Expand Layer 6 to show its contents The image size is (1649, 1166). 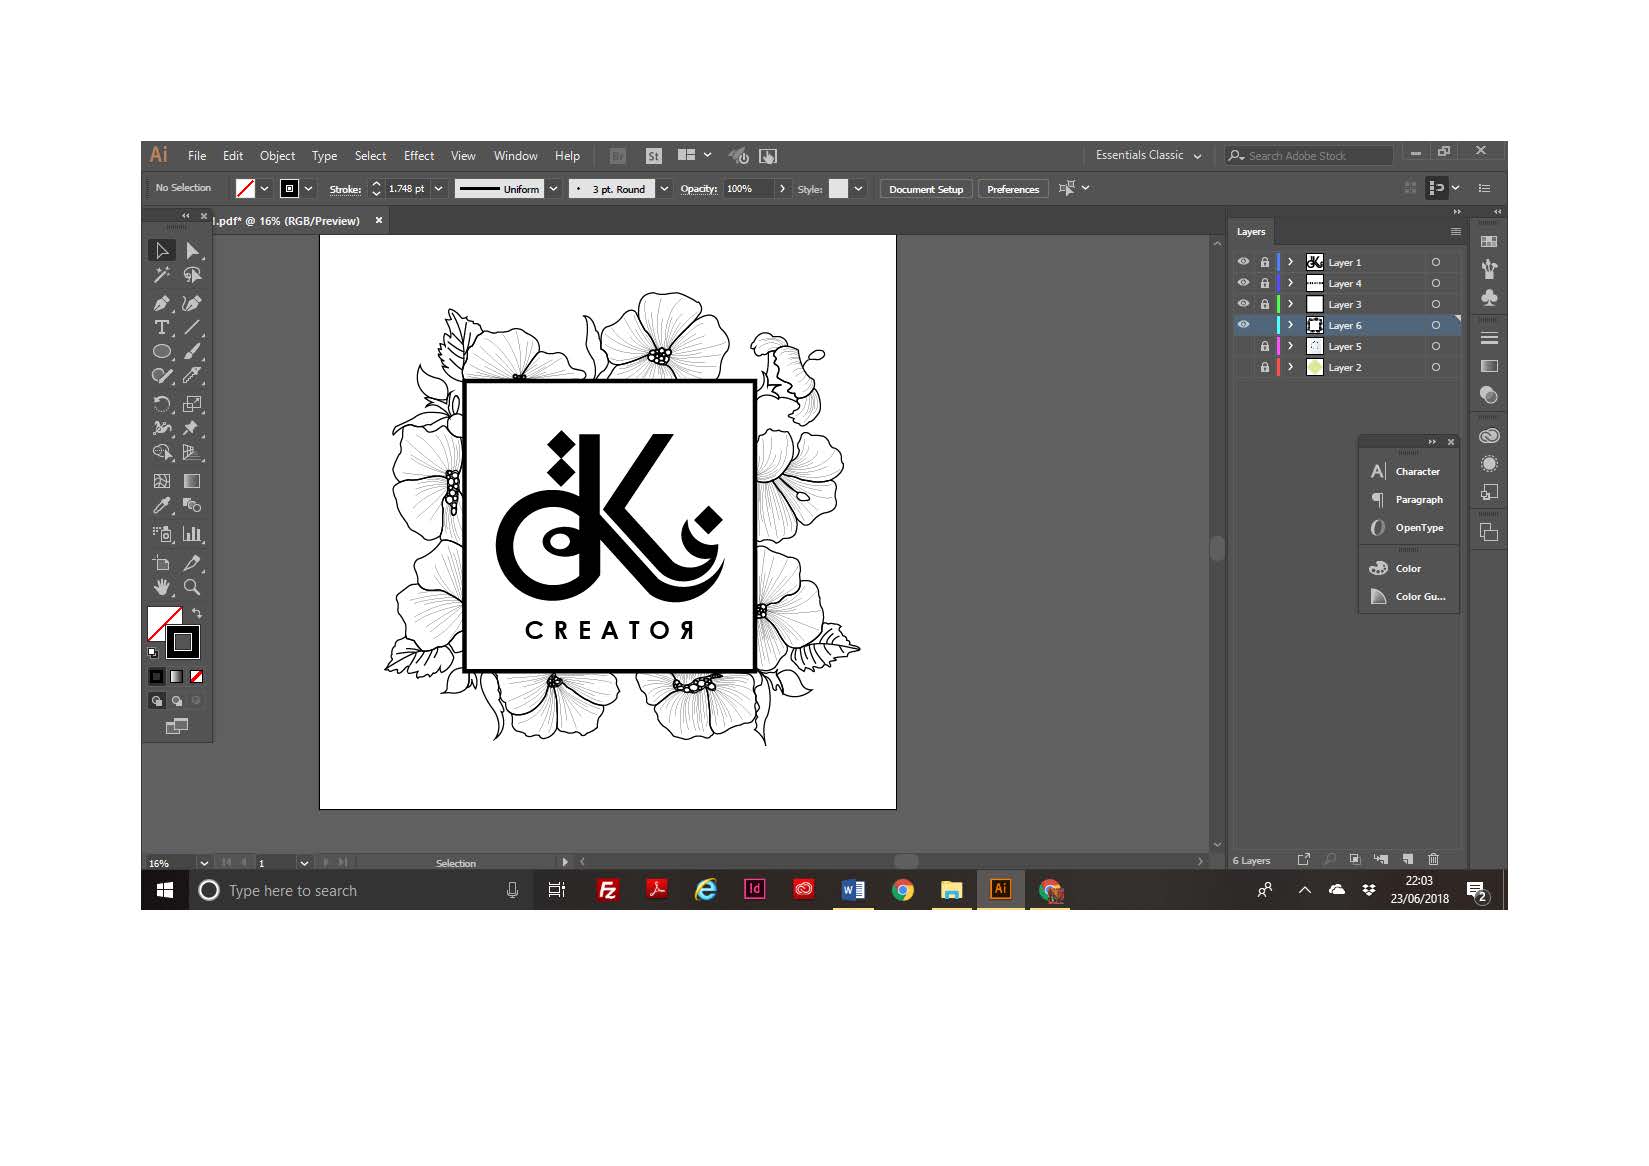pos(1290,324)
